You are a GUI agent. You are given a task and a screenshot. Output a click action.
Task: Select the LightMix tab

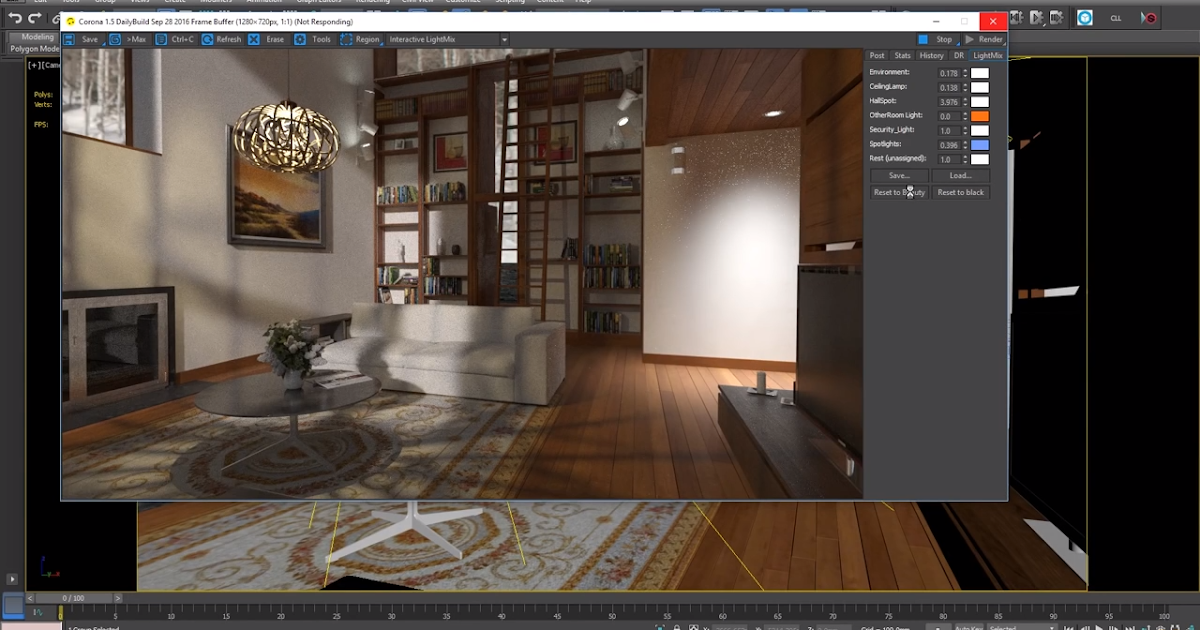987,55
